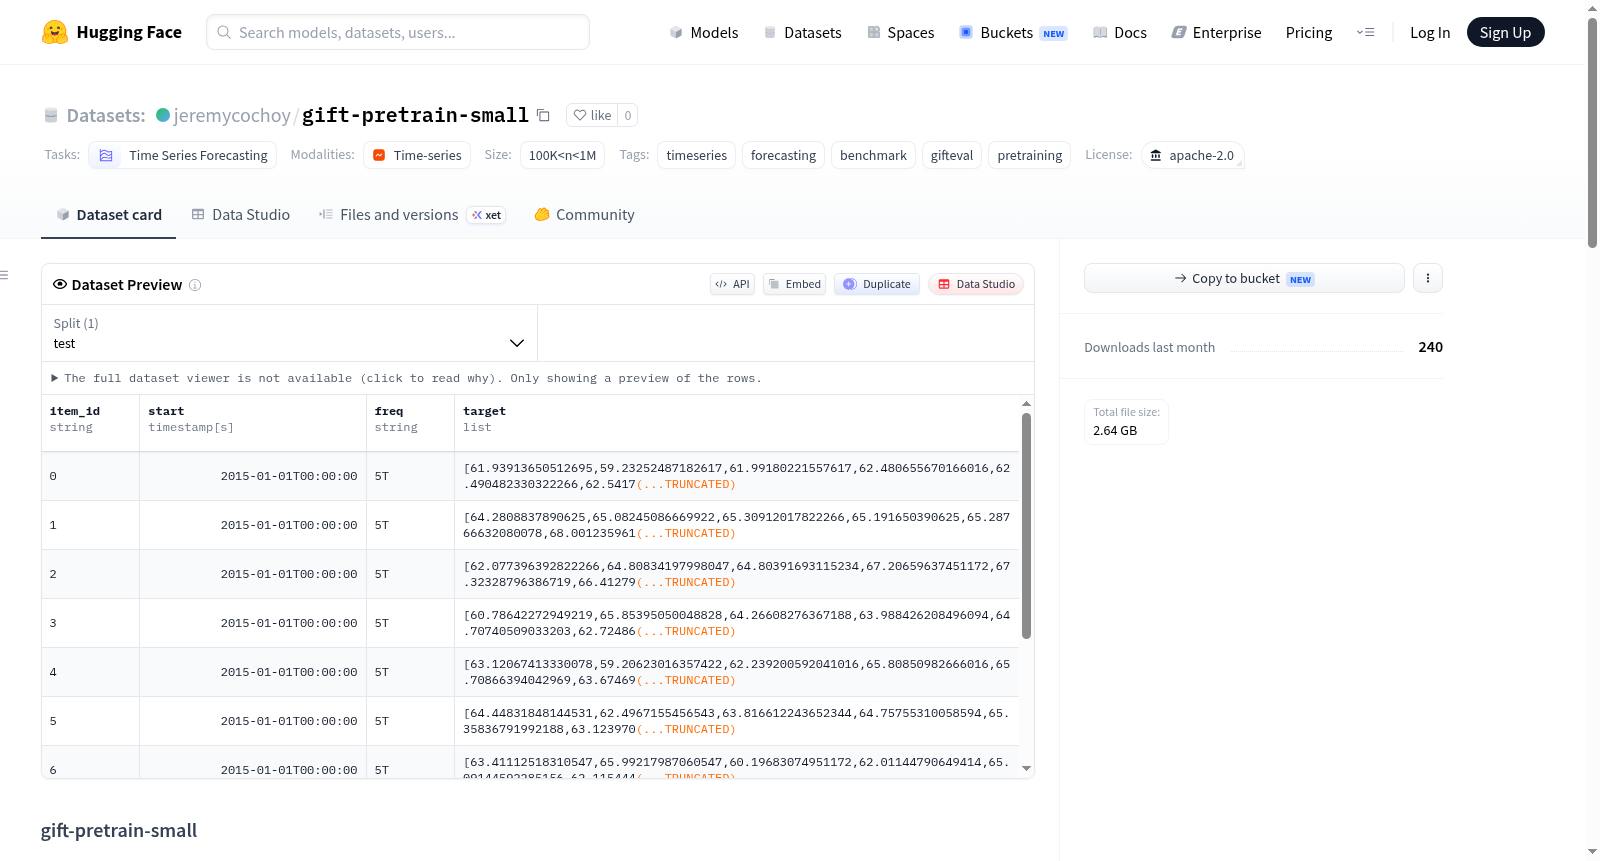Click the target cell starting with 61.93913650512695
Screen dimensions: 1600x861
(737, 476)
